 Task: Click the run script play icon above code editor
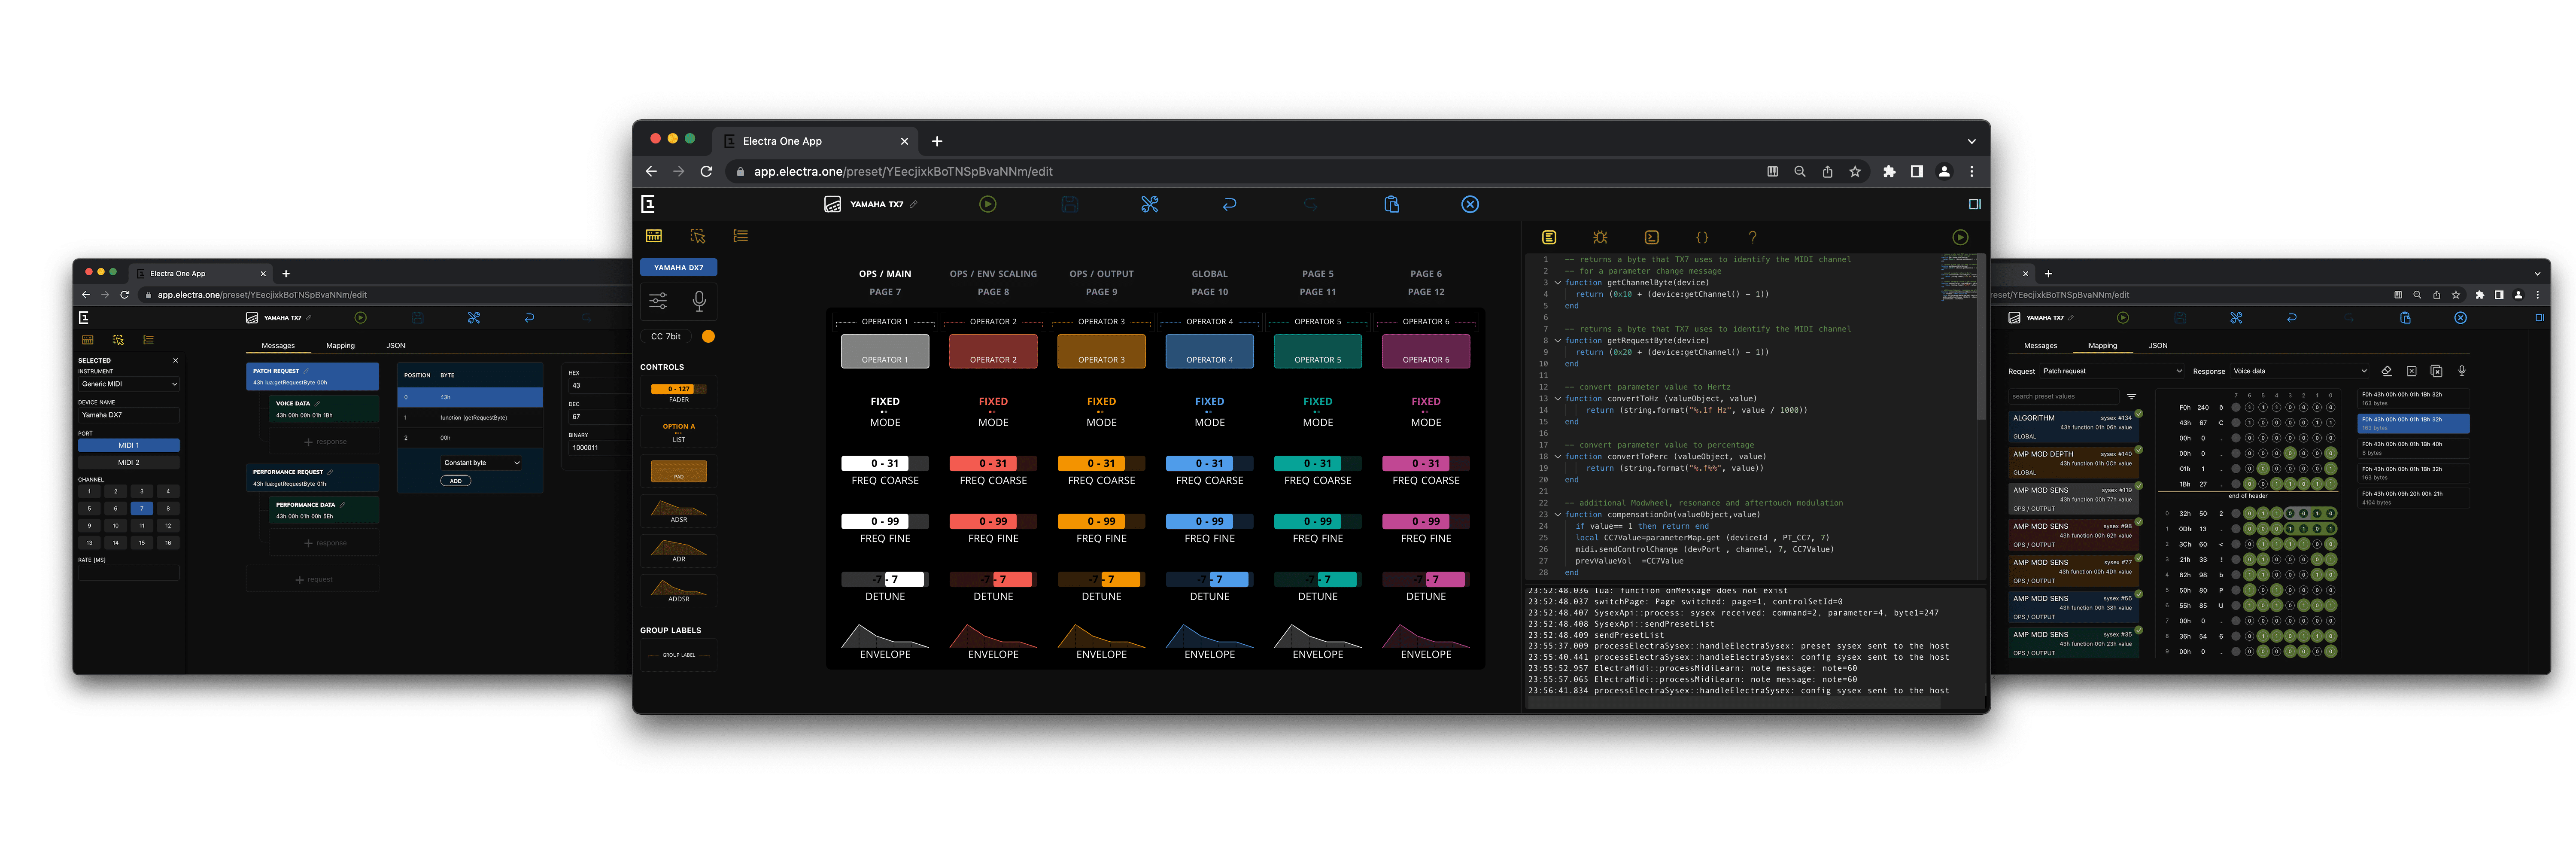click(1960, 237)
